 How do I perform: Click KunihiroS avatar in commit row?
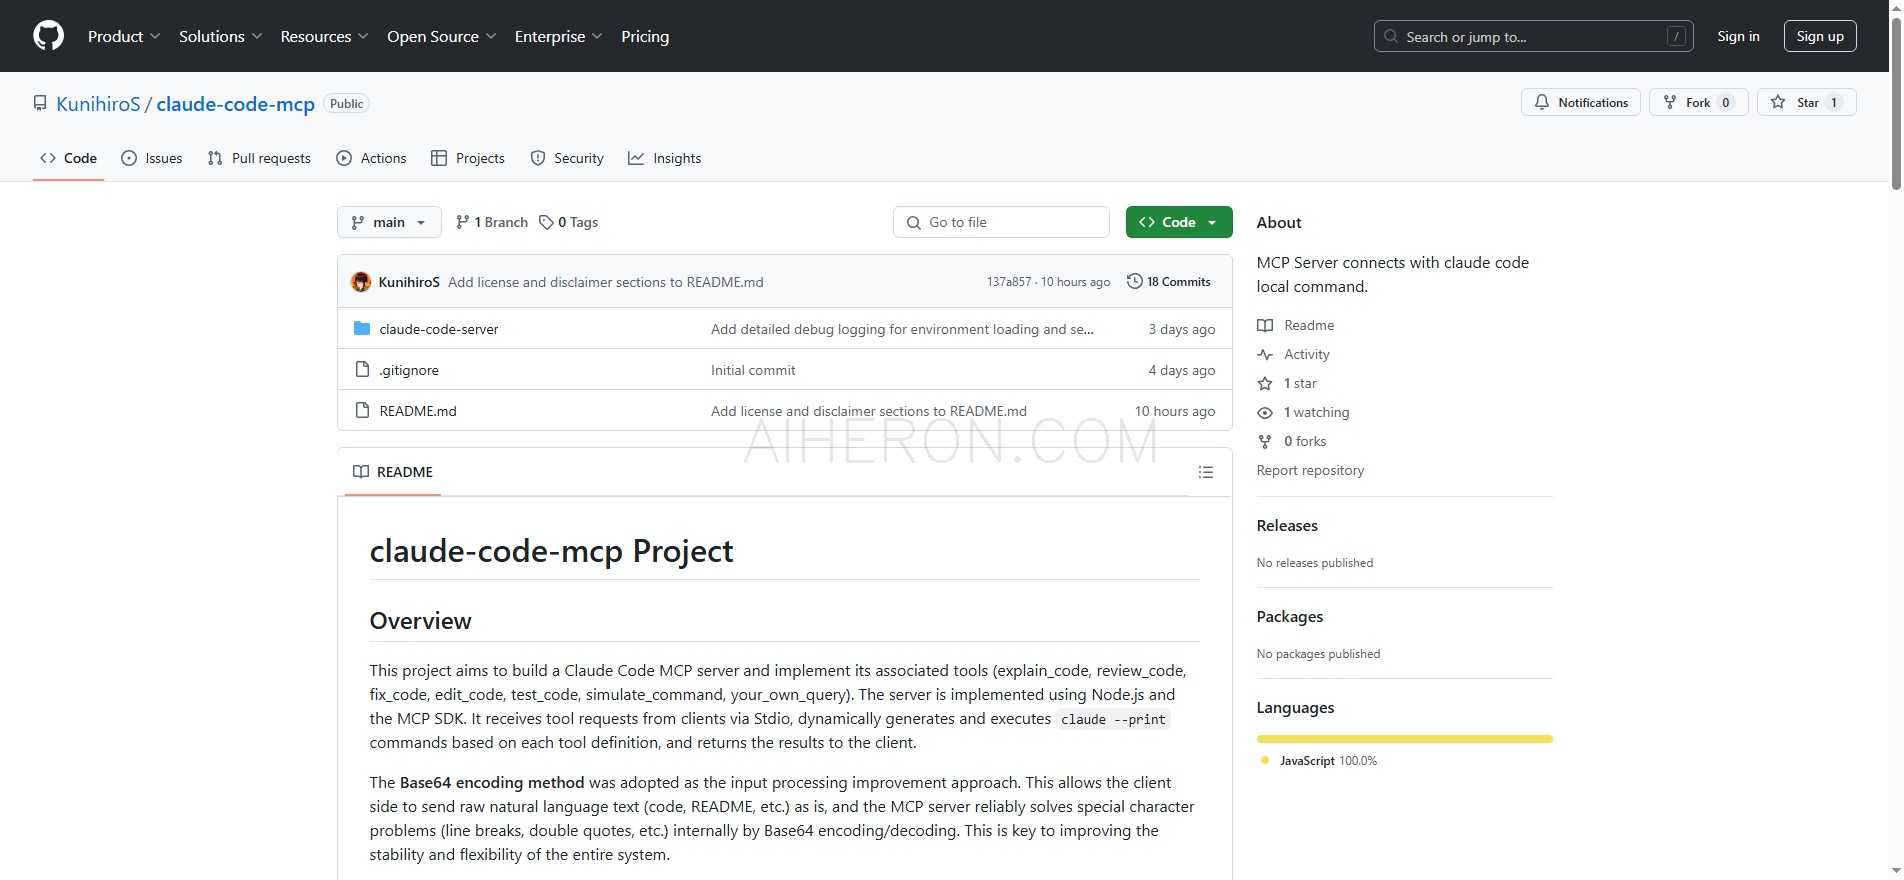[361, 282]
